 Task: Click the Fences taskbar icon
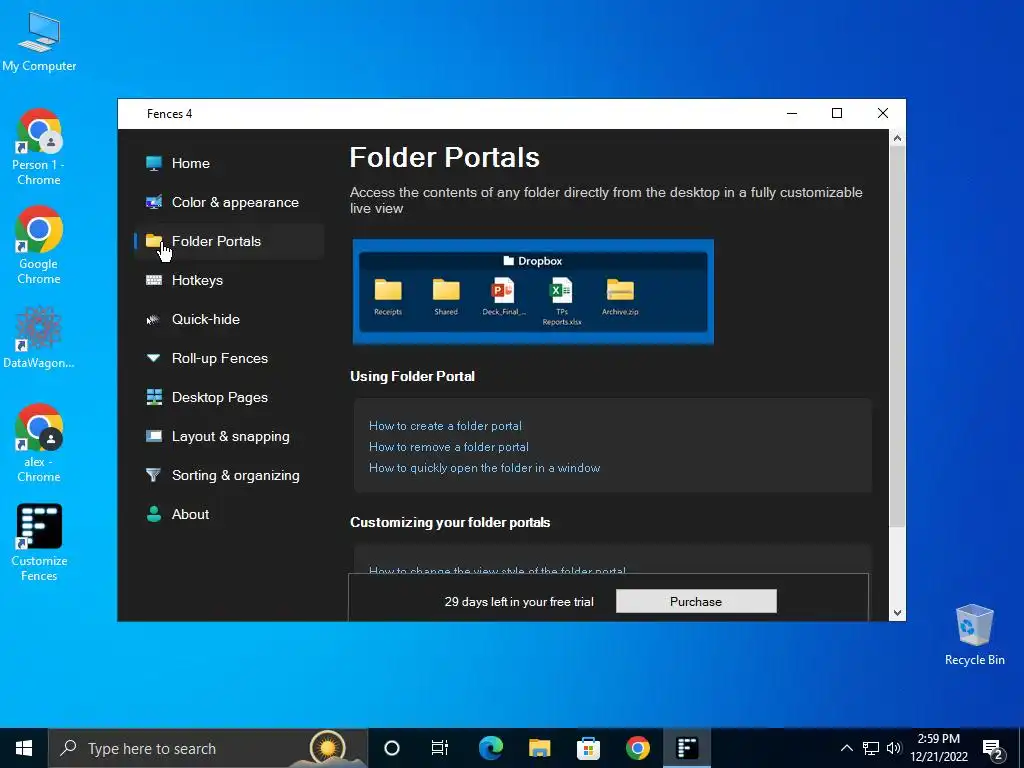687,748
